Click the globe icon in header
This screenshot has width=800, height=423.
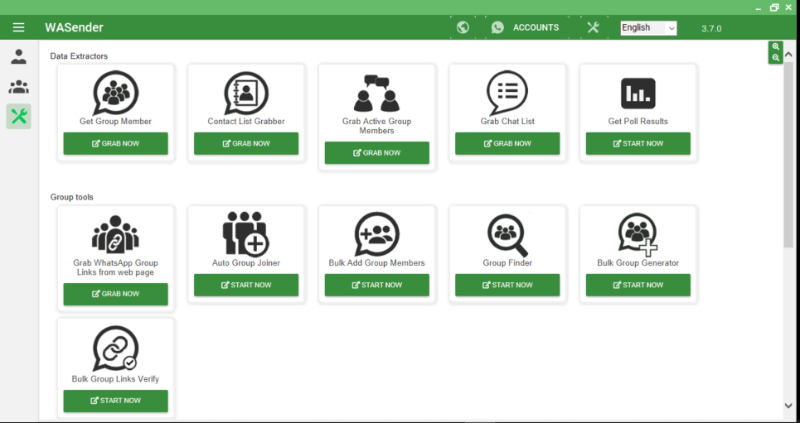[462, 28]
